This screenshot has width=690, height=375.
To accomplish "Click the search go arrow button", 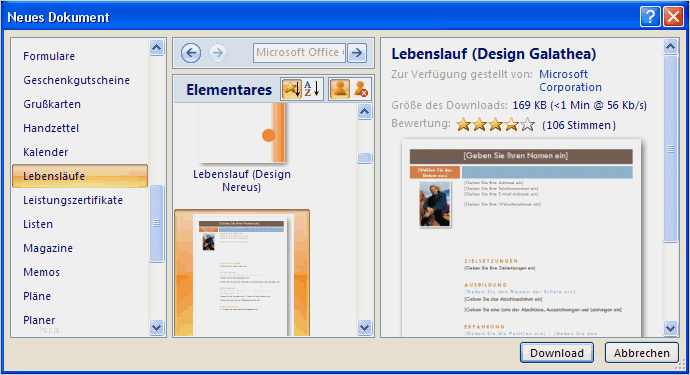I will (357, 53).
